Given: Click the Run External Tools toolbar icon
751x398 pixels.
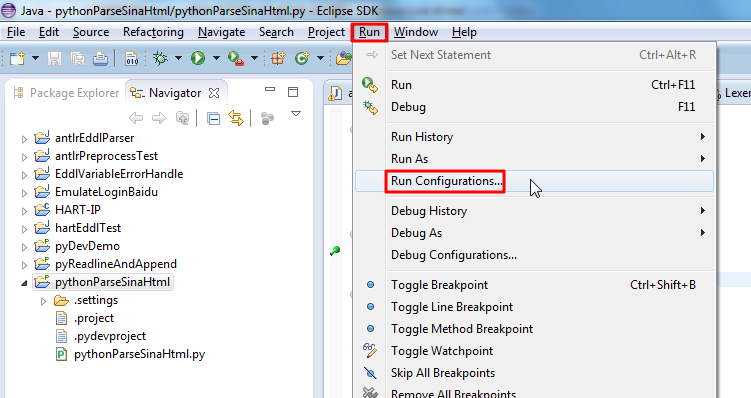Looking at the screenshot, I should tap(236, 58).
